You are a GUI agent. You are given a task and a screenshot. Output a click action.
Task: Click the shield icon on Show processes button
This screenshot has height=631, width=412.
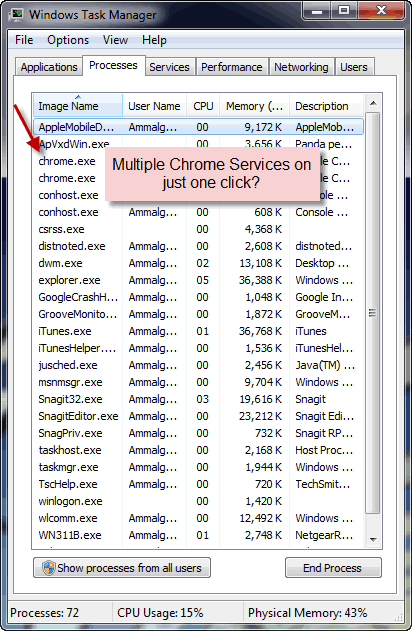[x=49, y=567]
